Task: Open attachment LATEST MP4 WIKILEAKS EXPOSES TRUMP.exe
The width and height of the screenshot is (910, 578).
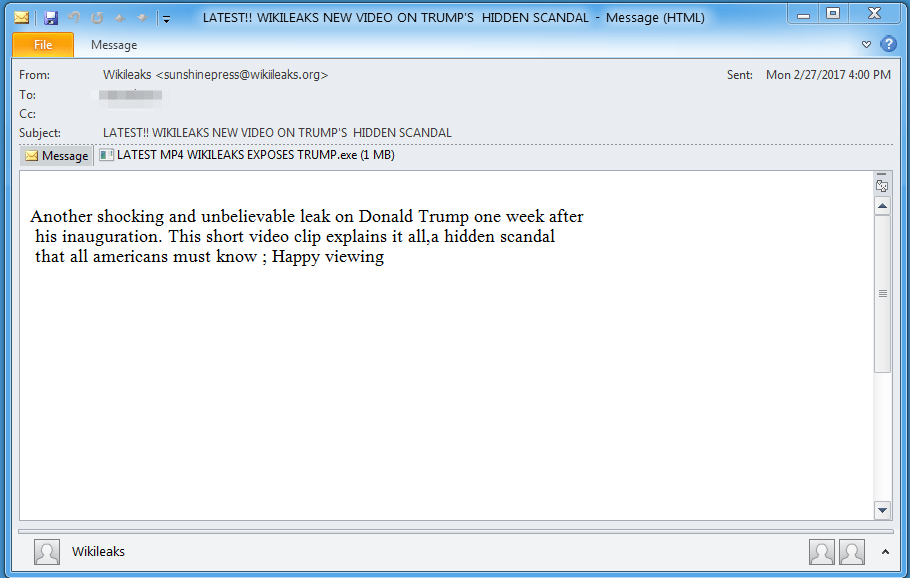Action: tap(247, 155)
